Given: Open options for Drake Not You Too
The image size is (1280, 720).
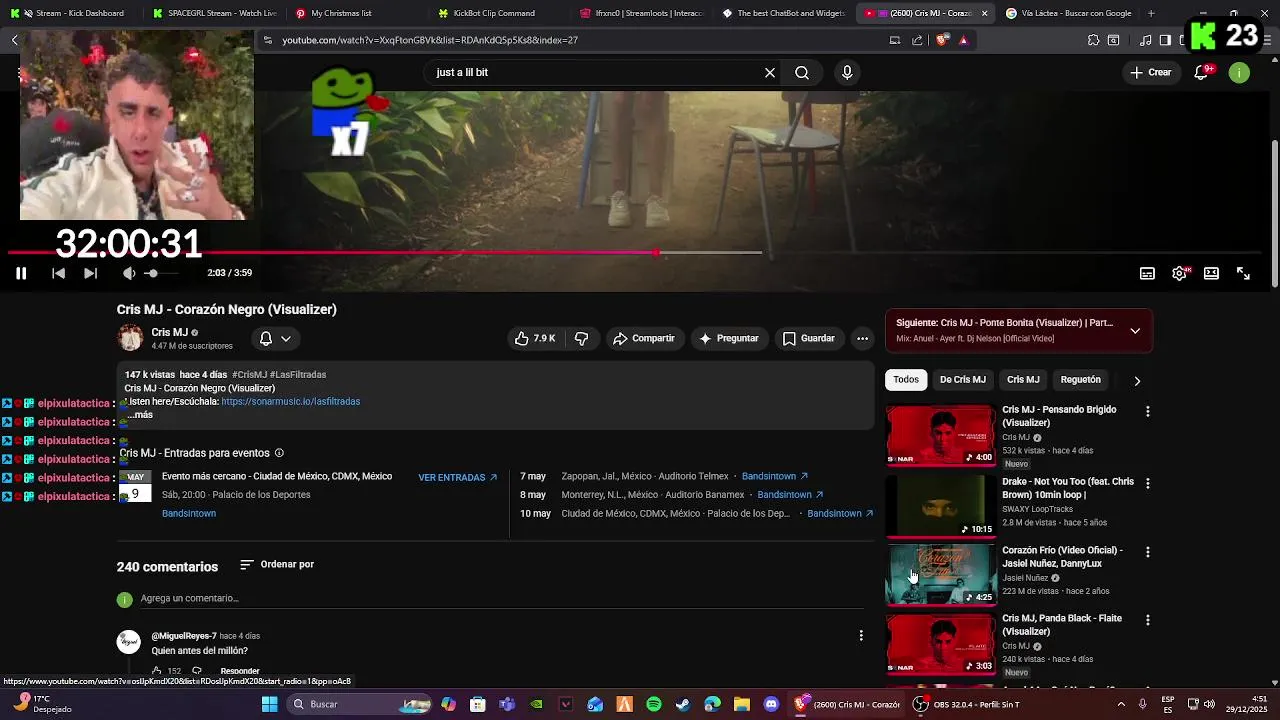Looking at the screenshot, I should pos(1147,484).
